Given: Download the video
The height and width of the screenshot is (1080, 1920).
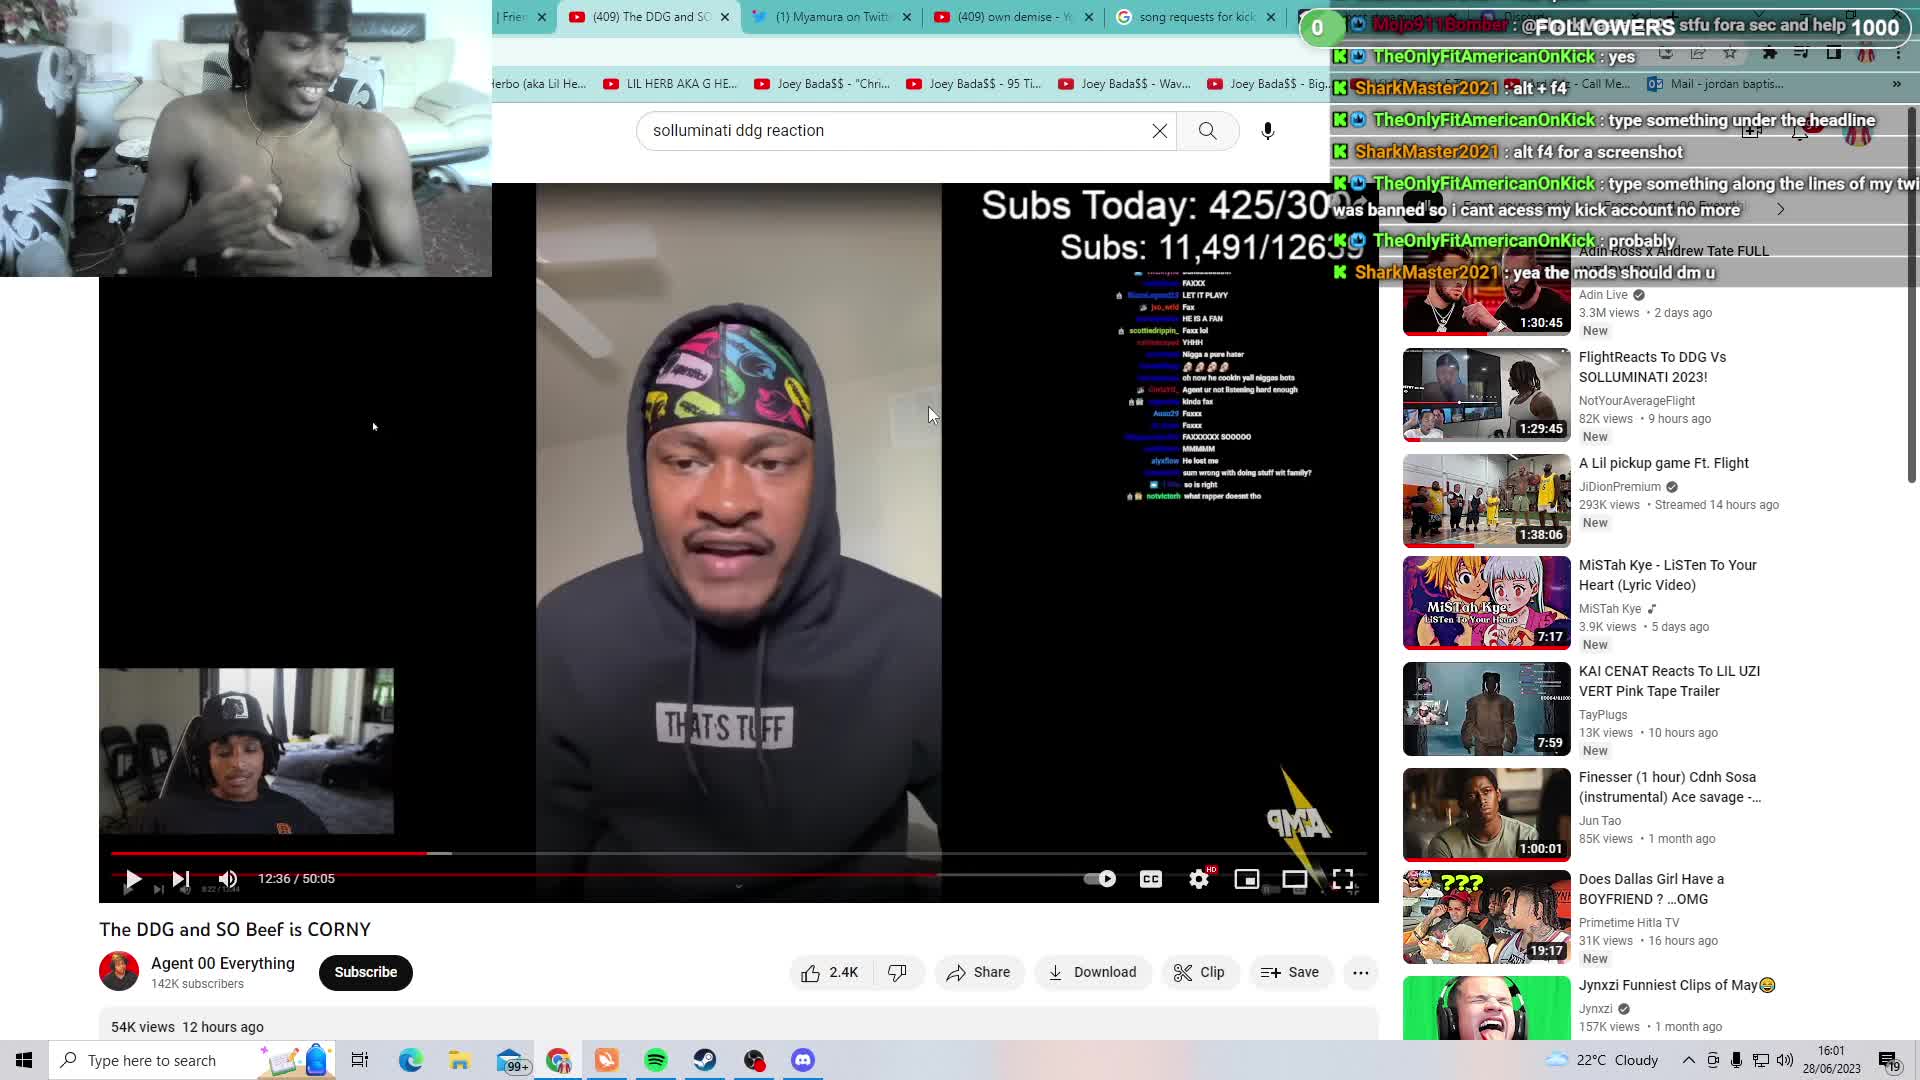Looking at the screenshot, I should (1092, 972).
